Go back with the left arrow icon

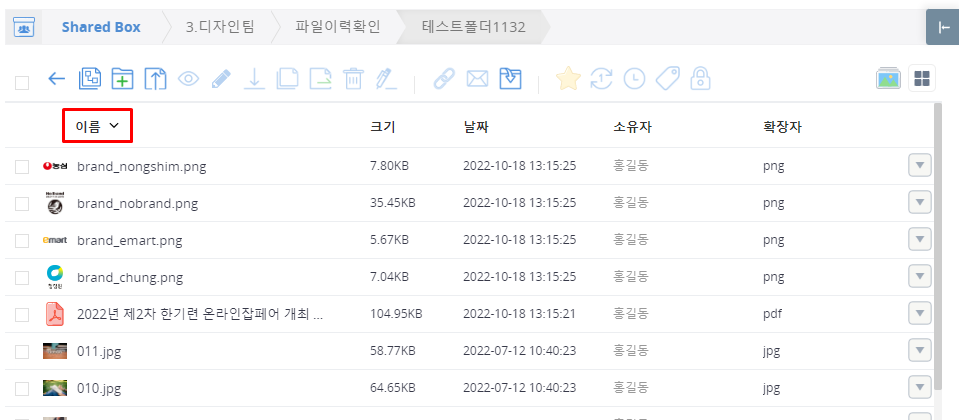(x=56, y=79)
